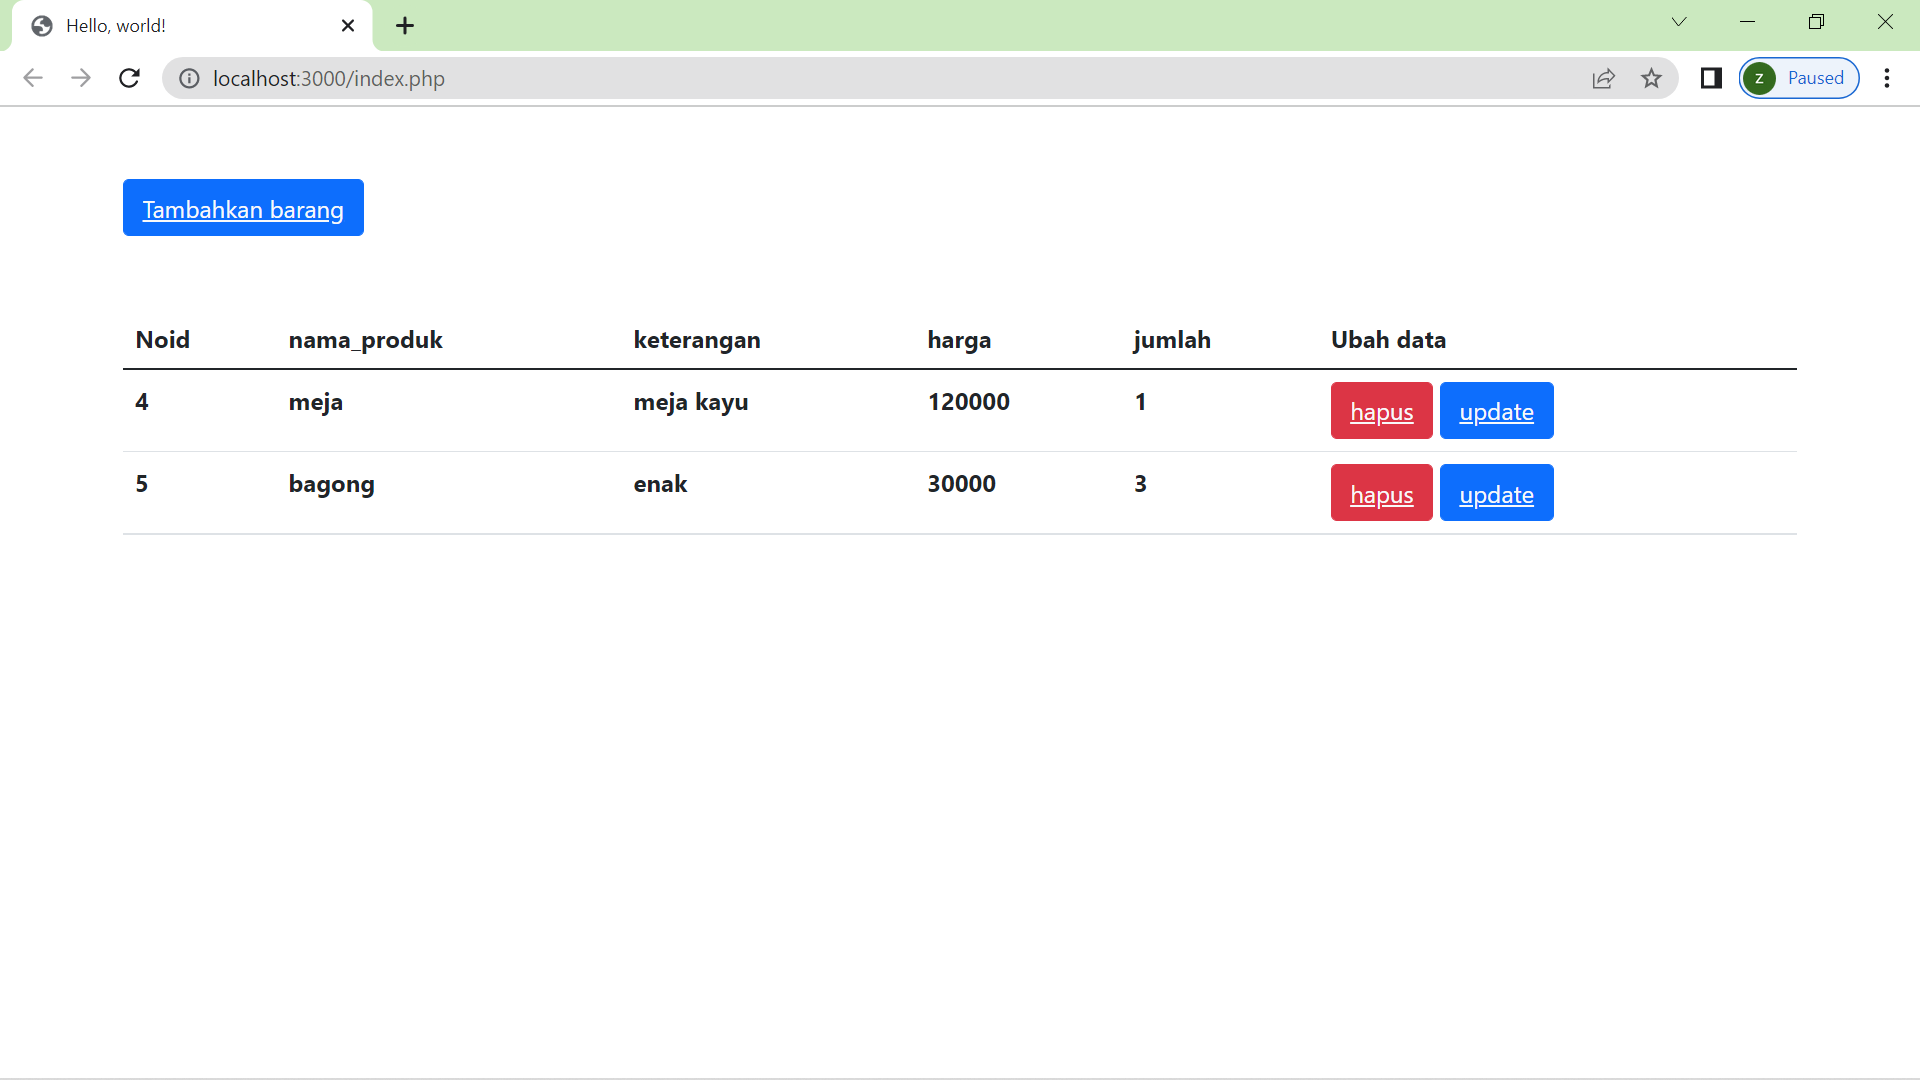Click the browser back navigation icon
This screenshot has height=1080, width=1920.
33,78
